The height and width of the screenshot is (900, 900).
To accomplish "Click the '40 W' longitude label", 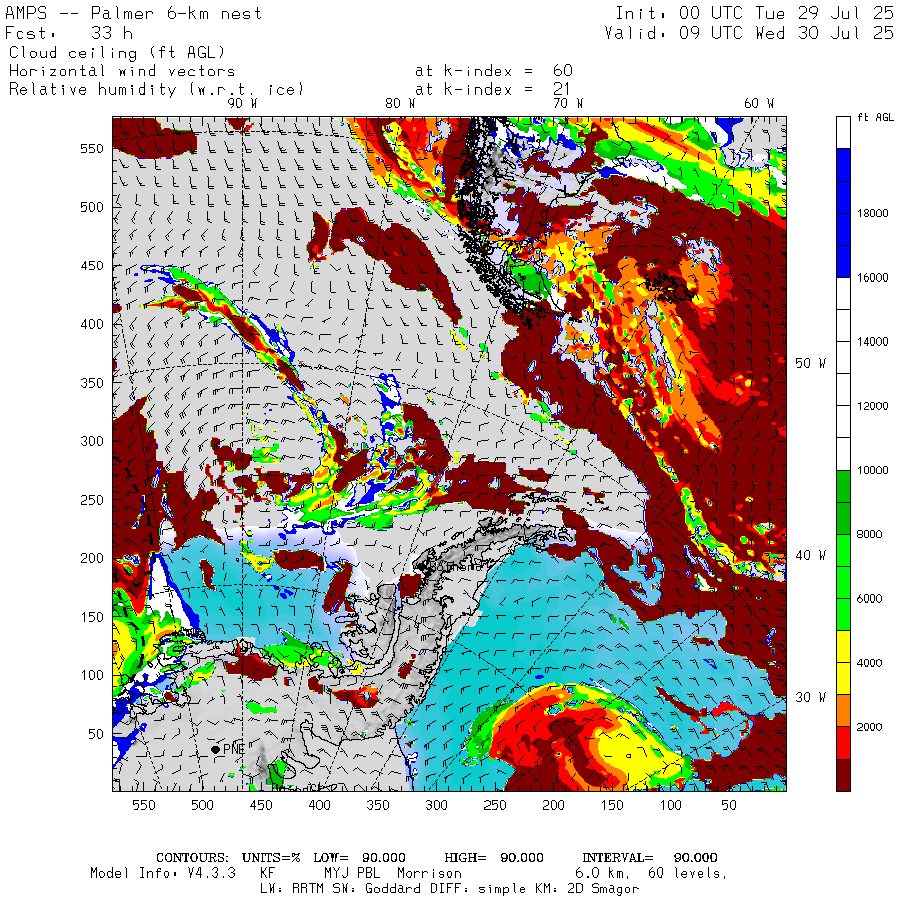I will (x=810, y=556).
